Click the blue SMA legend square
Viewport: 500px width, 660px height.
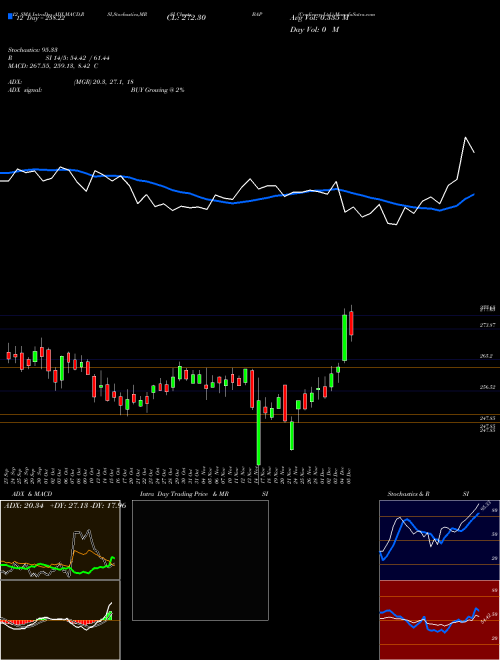tap(10, 17)
